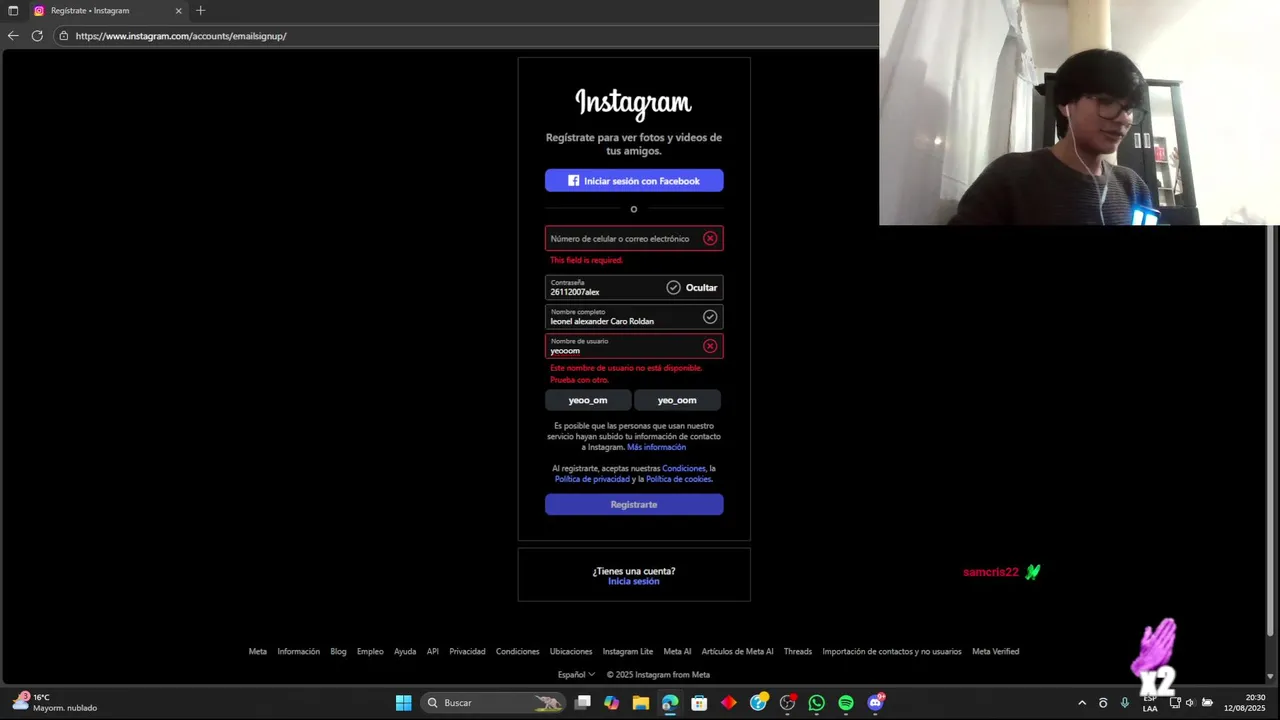Open the Instagram Lite footer link

[x=628, y=652]
